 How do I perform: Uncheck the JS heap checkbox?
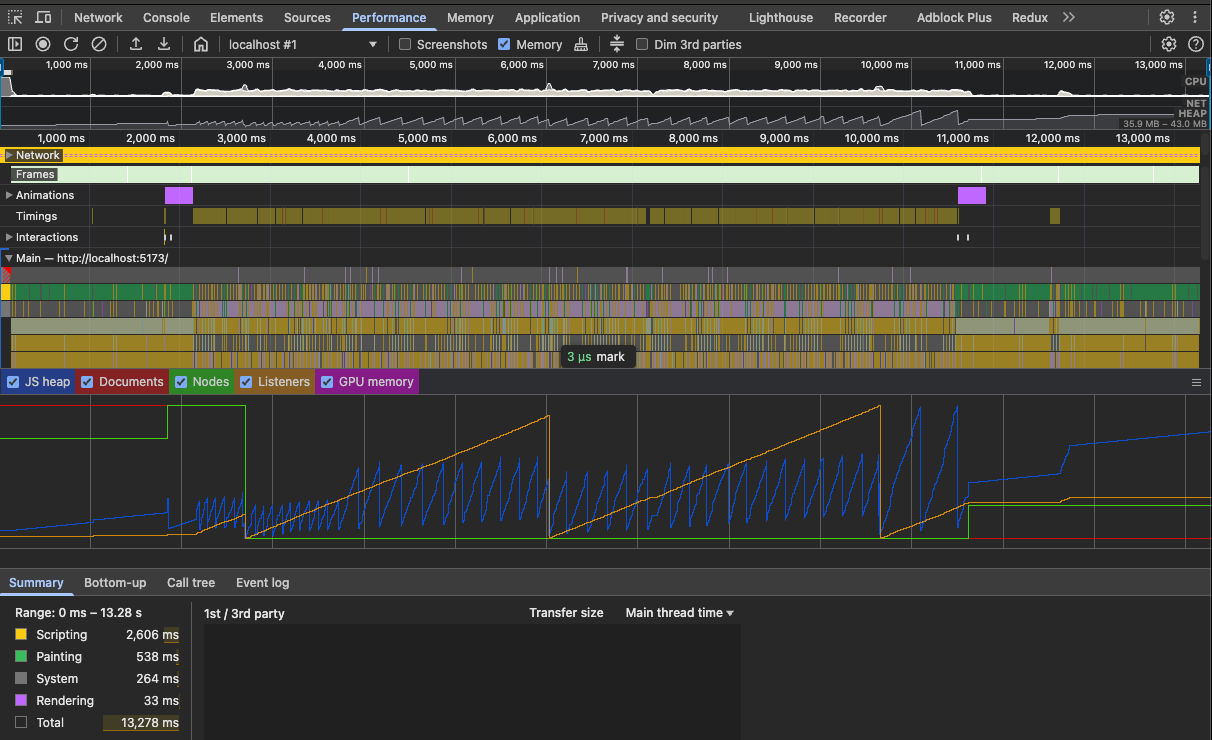coord(13,381)
